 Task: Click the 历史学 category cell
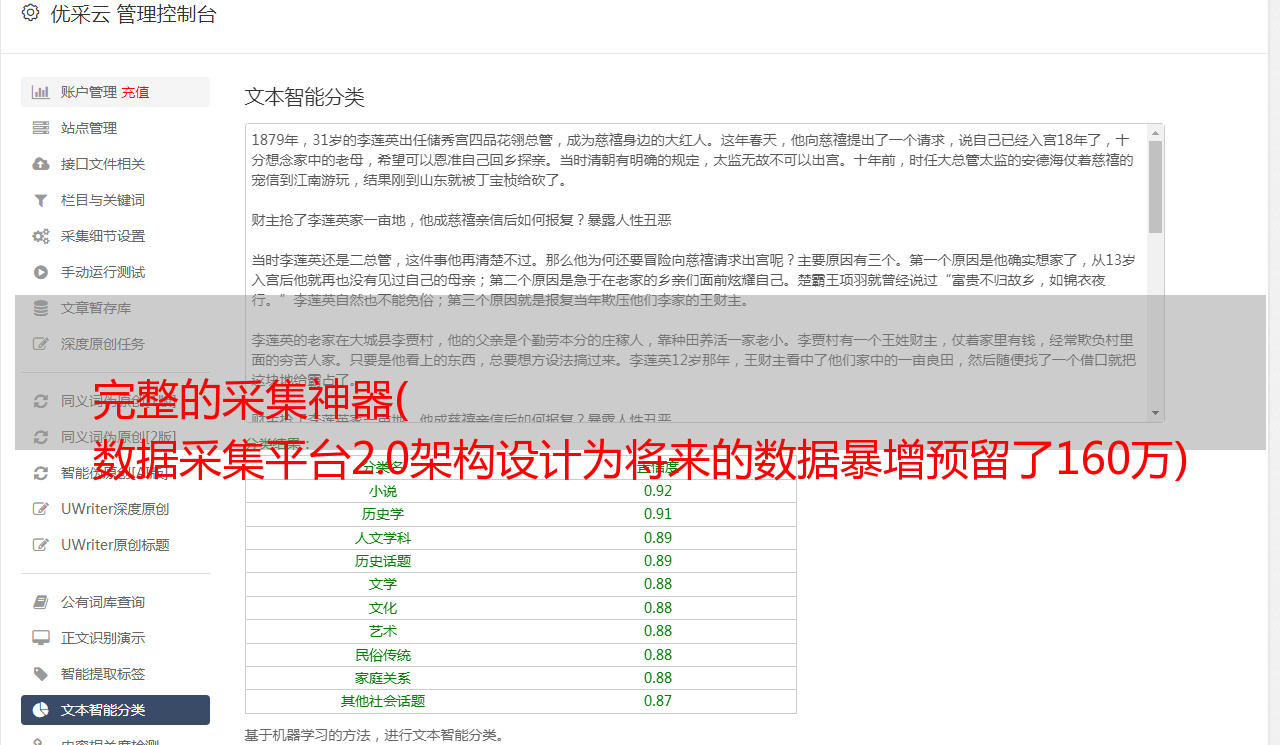[x=382, y=514]
